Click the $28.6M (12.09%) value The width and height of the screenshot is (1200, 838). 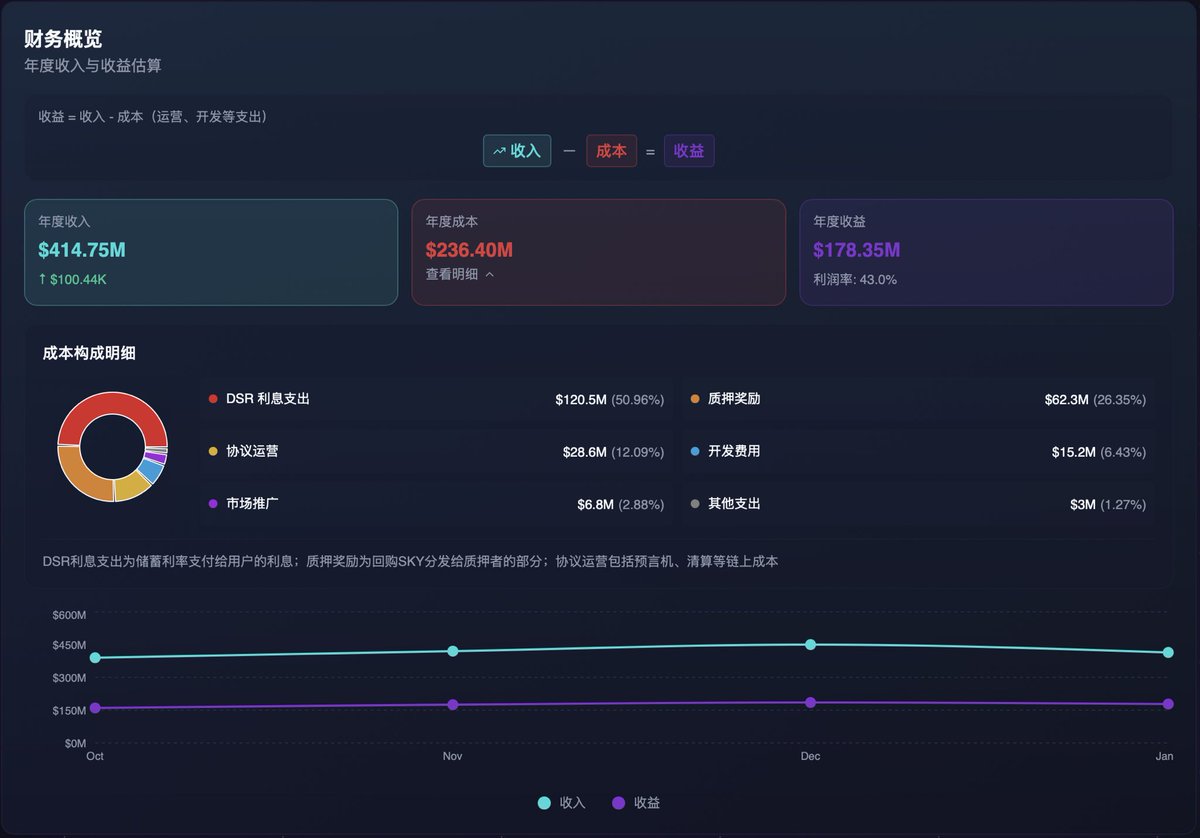point(613,452)
